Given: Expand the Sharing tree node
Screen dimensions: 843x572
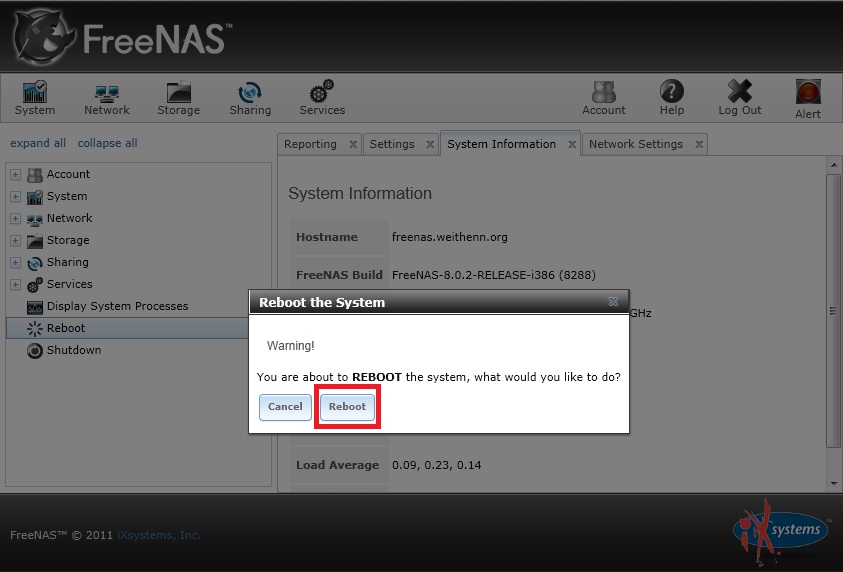Looking at the screenshot, I should (x=16, y=263).
